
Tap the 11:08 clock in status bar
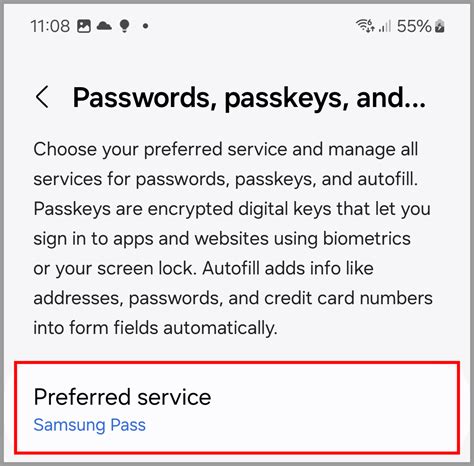tap(50, 26)
